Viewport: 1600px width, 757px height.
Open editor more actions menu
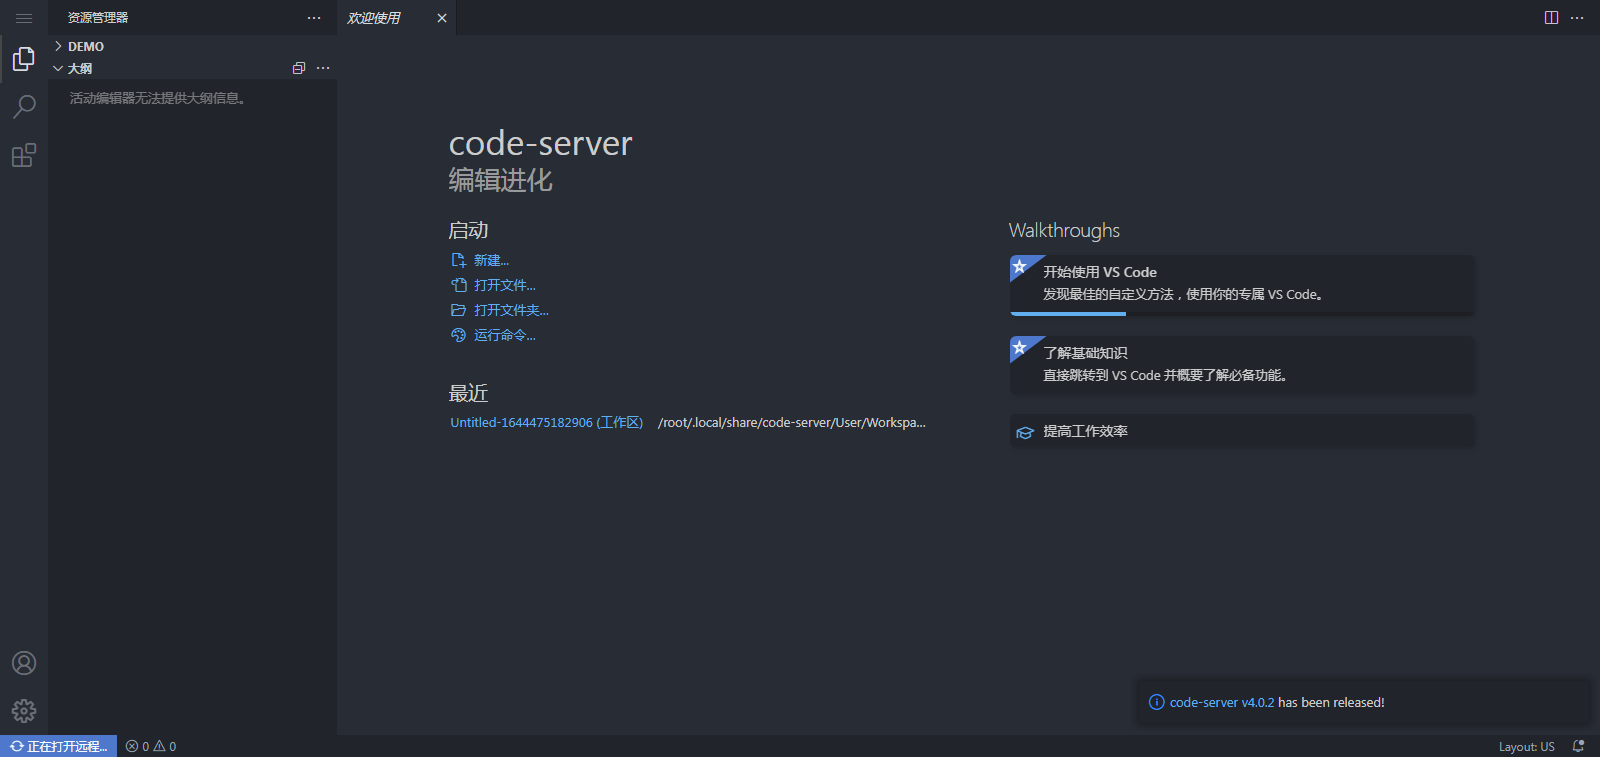pos(1577,18)
